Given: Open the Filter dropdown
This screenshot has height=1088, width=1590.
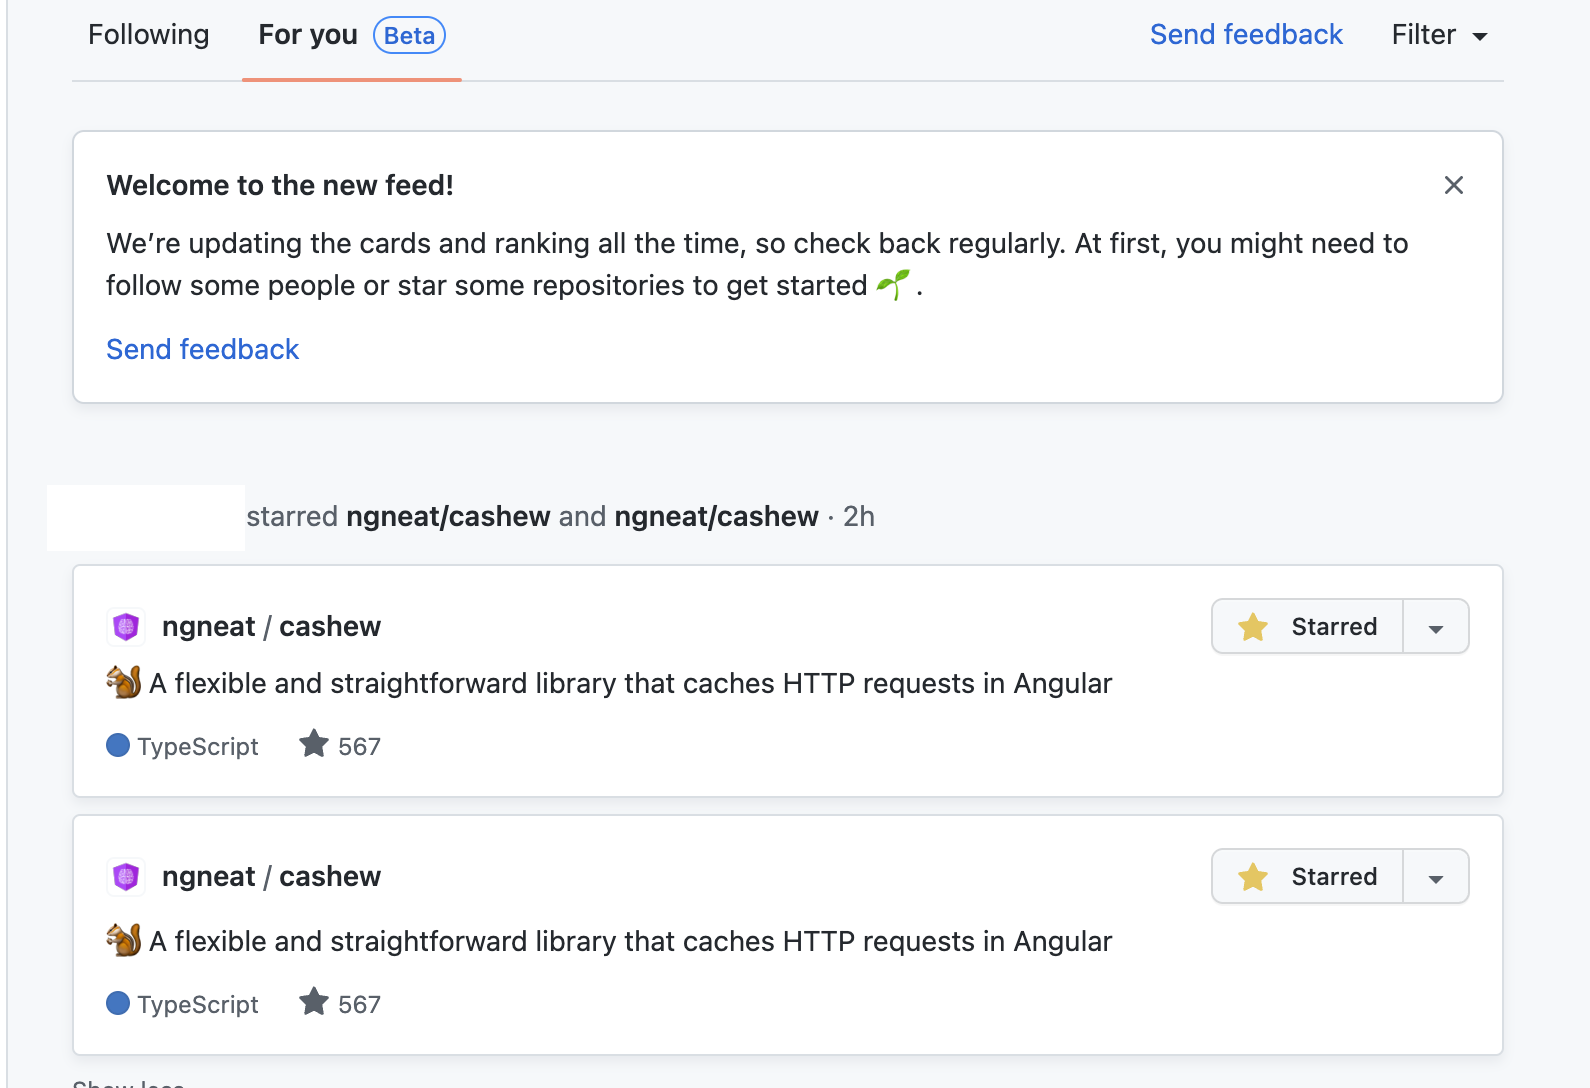Looking at the screenshot, I should point(1439,35).
